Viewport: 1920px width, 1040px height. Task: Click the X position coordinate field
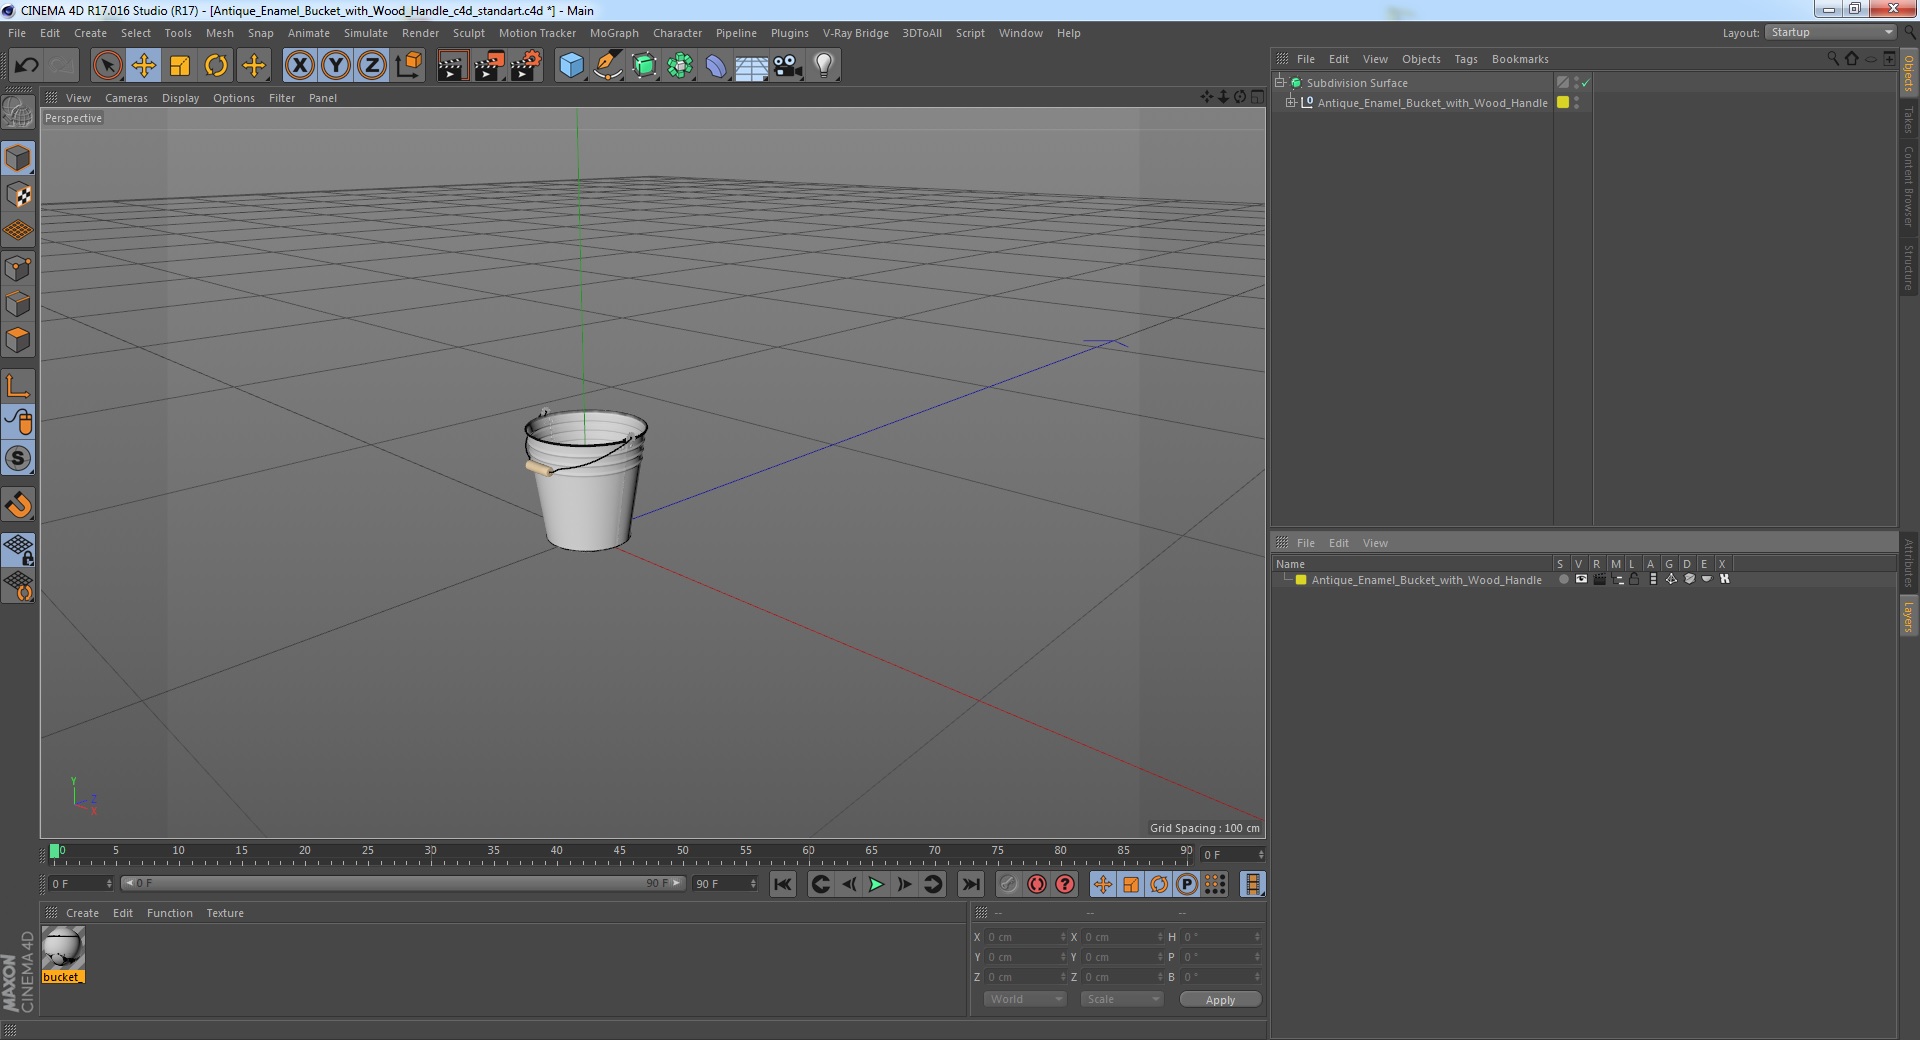[x=1026, y=937]
